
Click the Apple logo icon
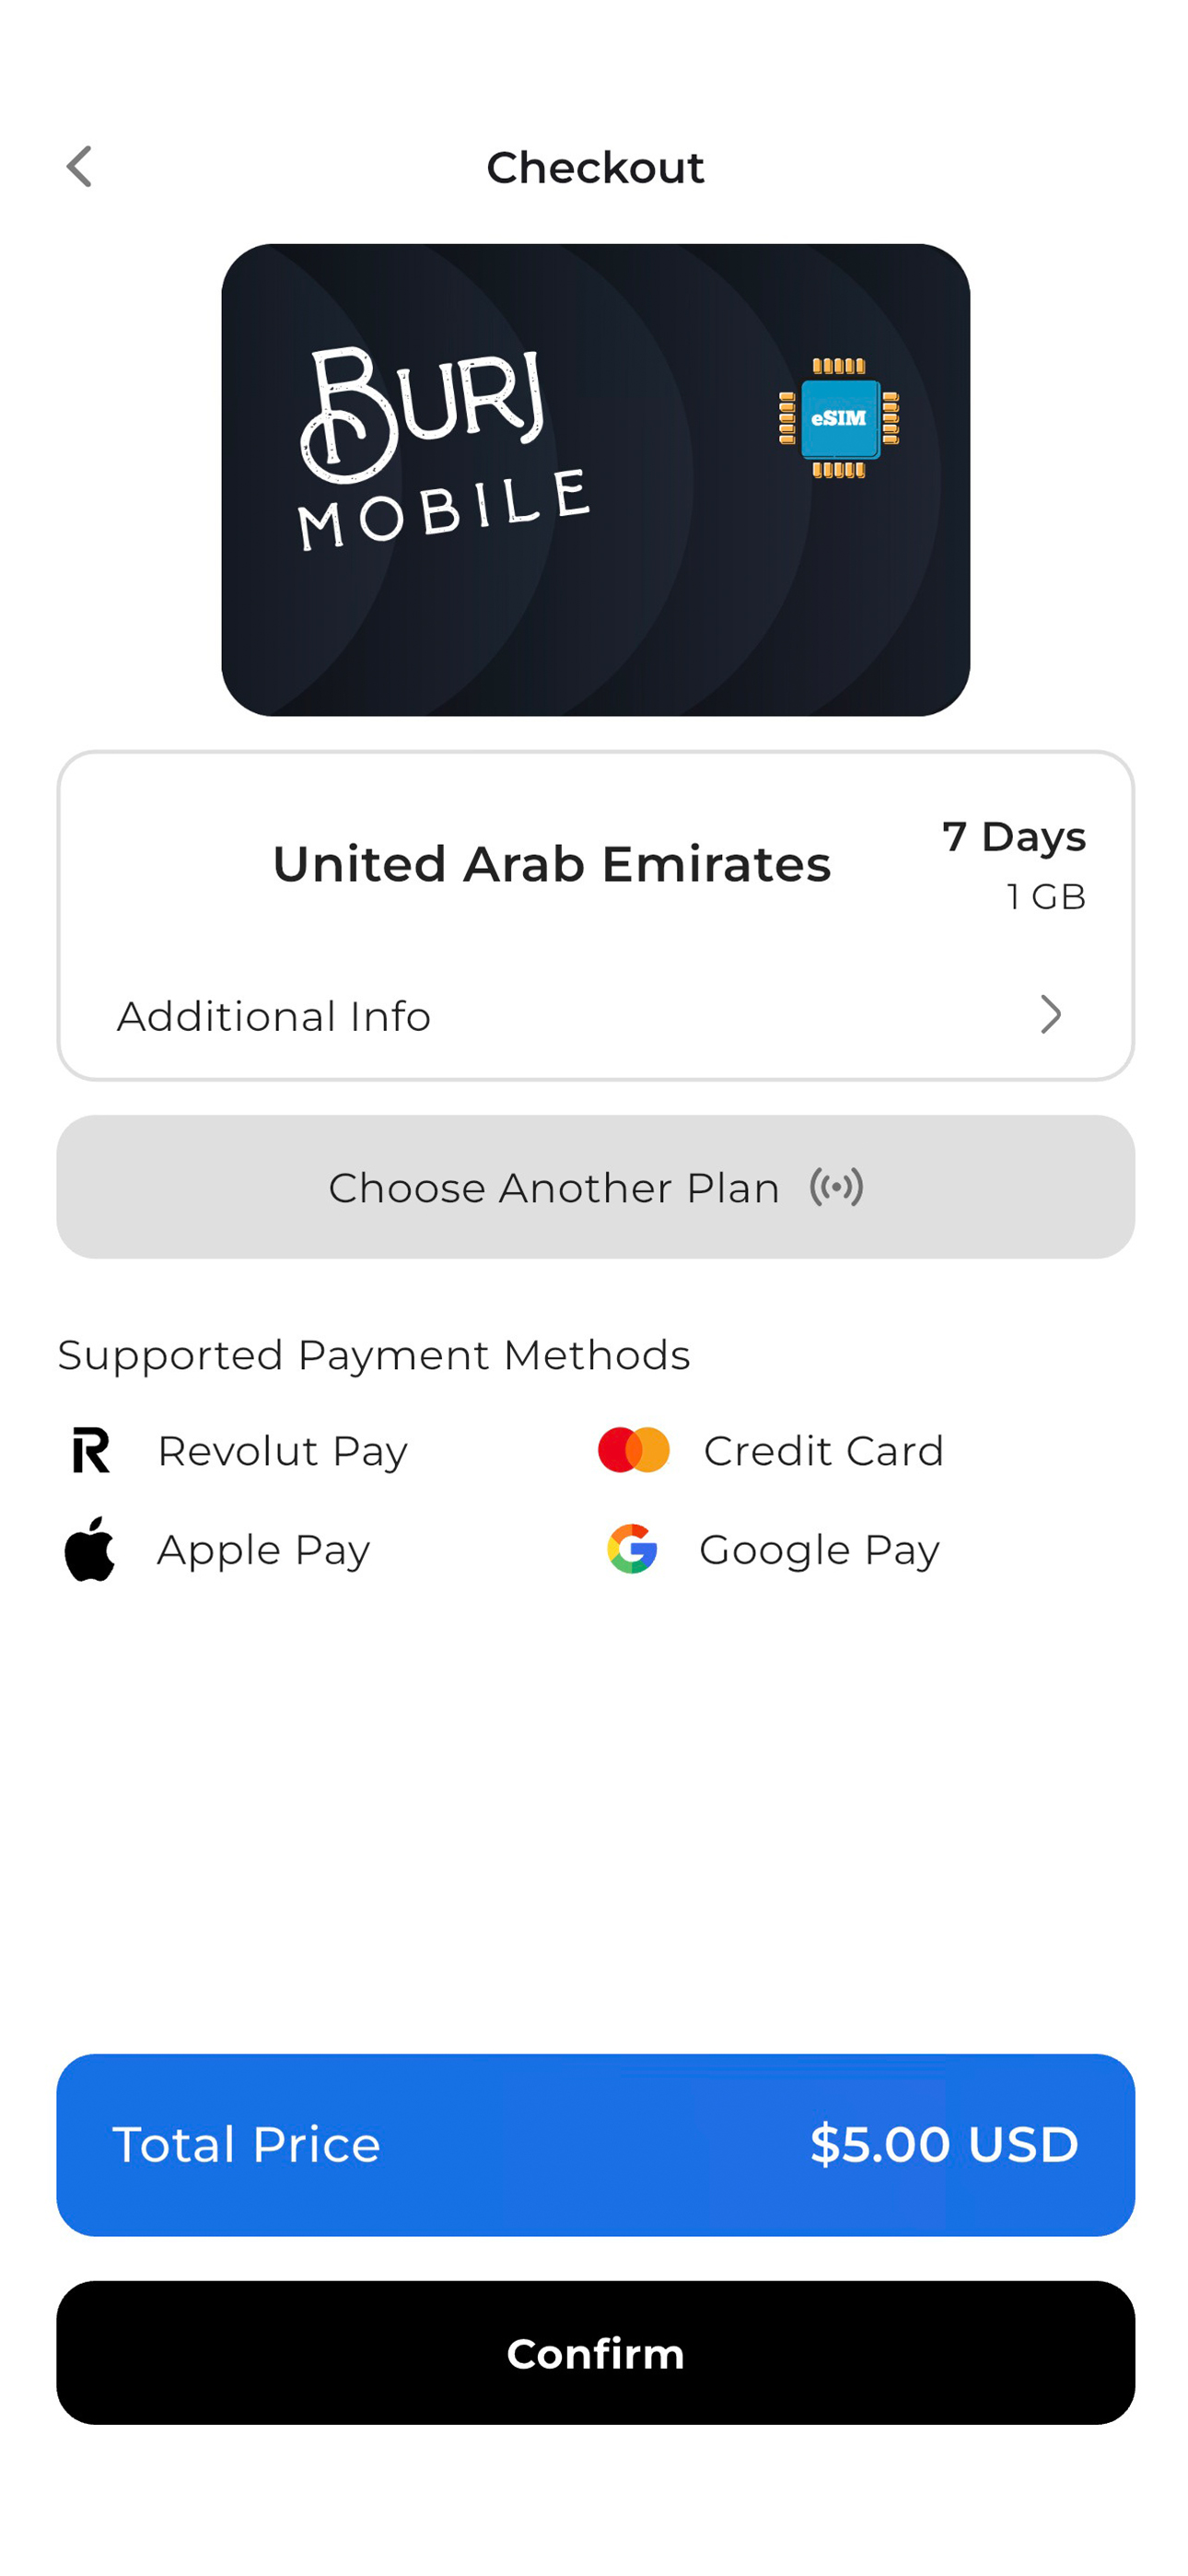pyautogui.click(x=90, y=1548)
